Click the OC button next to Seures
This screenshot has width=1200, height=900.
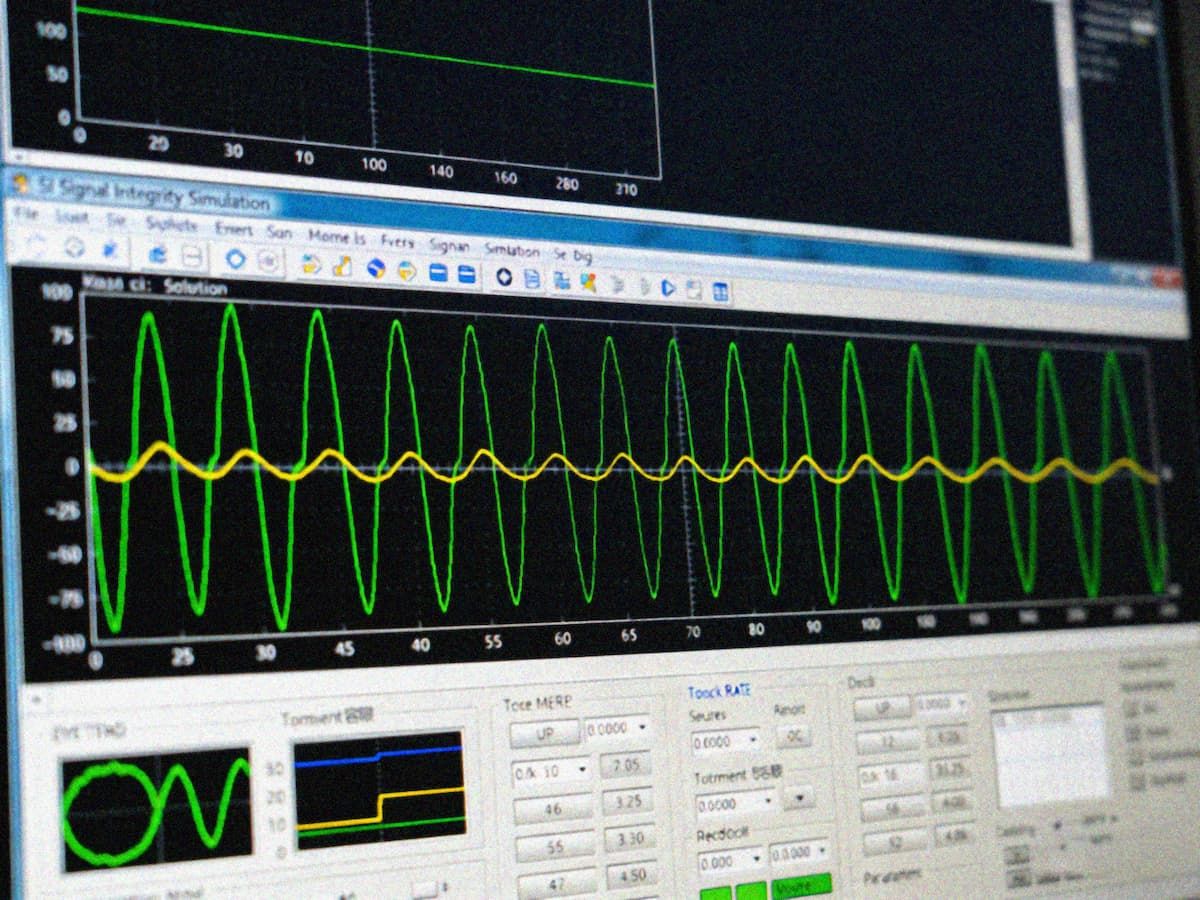click(795, 737)
